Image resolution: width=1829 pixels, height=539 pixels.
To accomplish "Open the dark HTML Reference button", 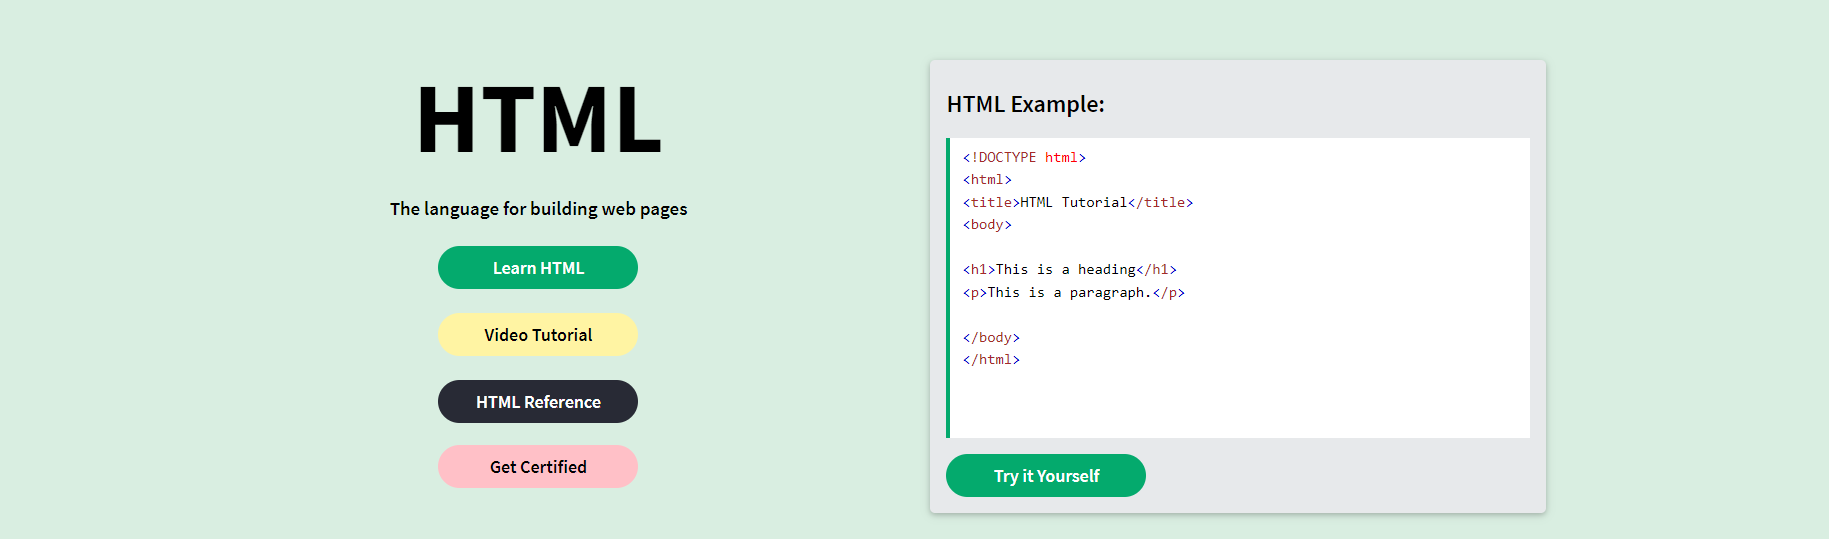I will (x=538, y=402).
